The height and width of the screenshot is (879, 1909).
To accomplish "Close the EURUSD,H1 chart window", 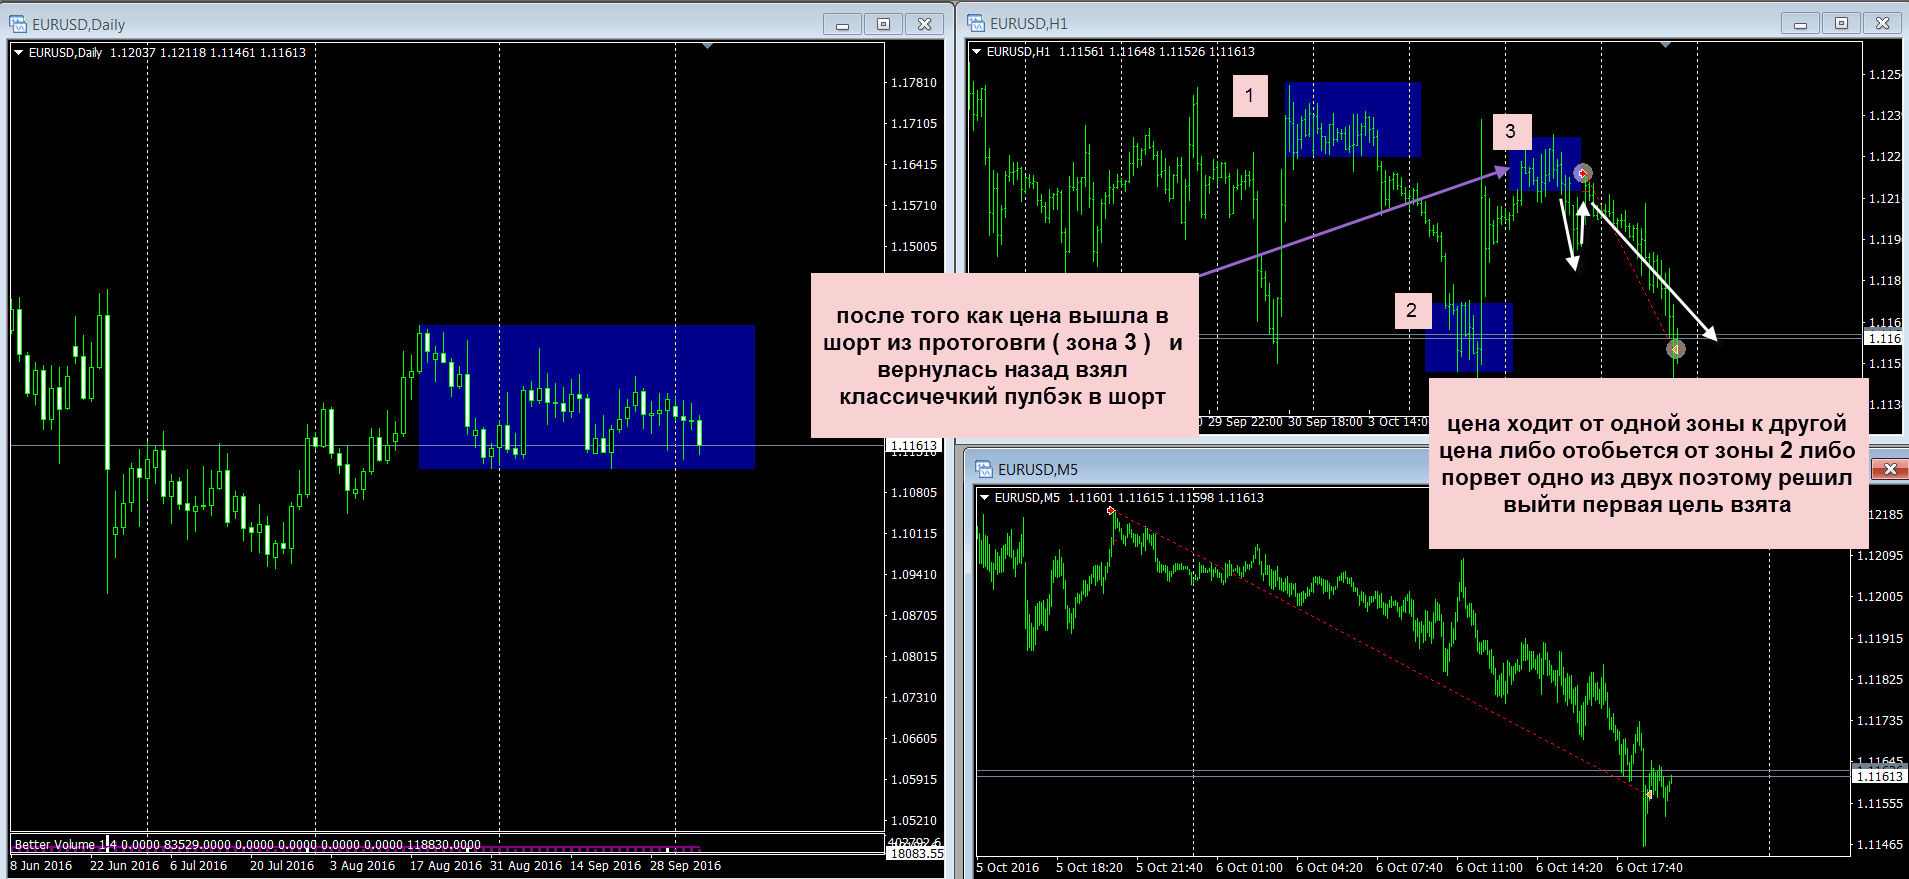I will click(x=1883, y=23).
